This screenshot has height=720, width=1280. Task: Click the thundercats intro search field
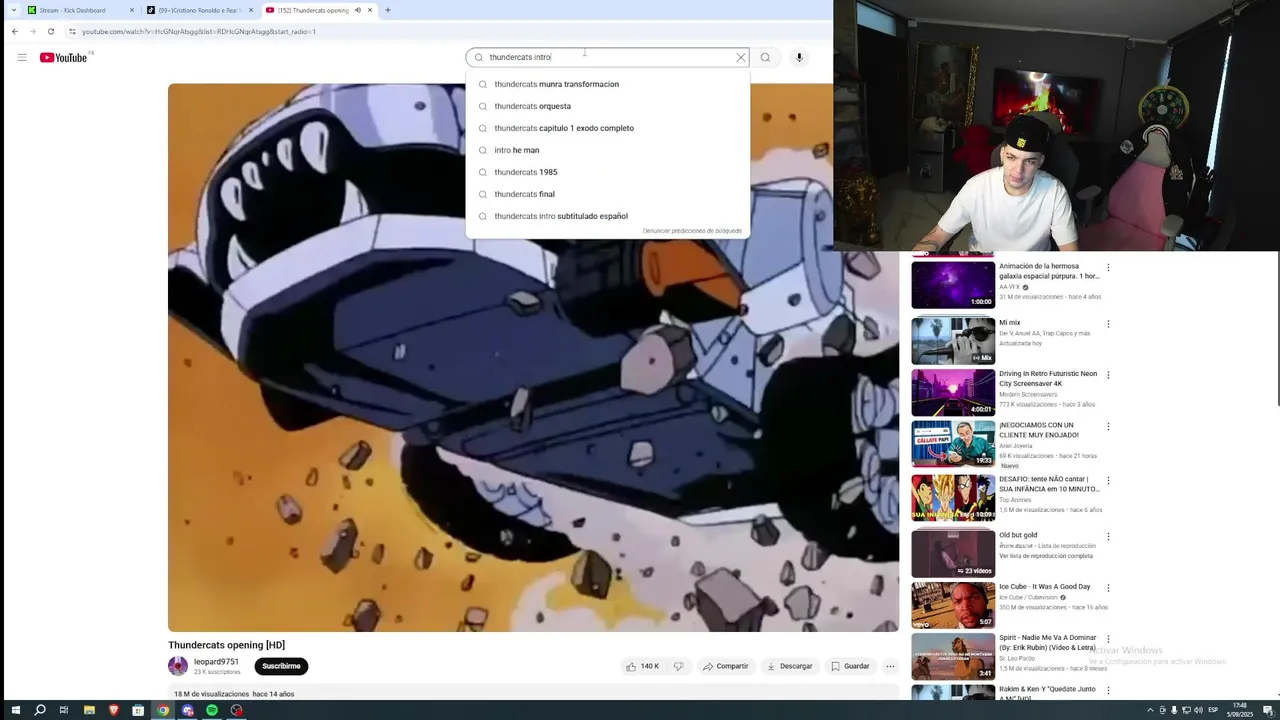(608, 57)
